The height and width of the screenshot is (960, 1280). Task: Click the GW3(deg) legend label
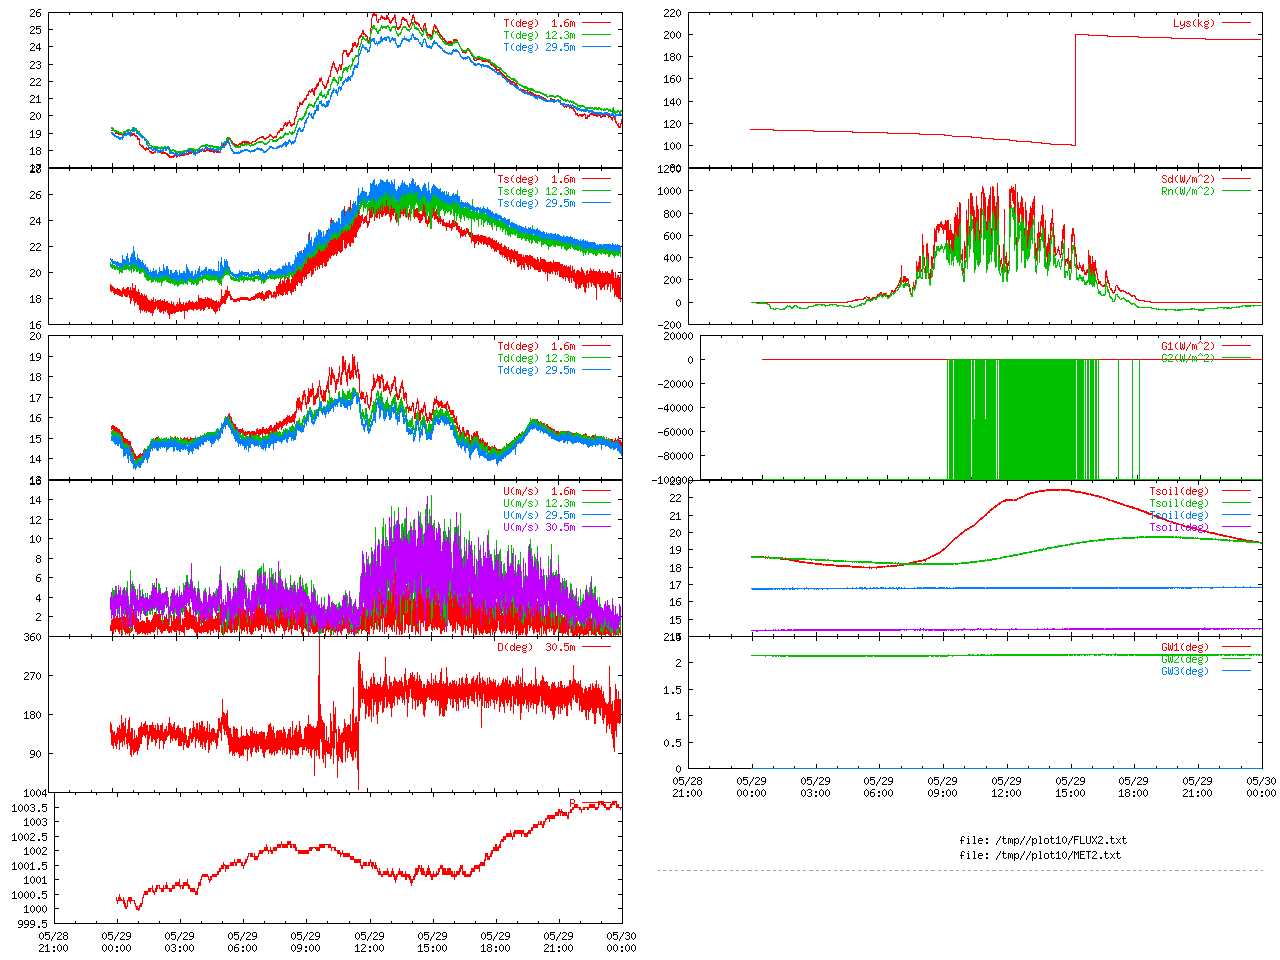pyautogui.click(x=1184, y=671)
